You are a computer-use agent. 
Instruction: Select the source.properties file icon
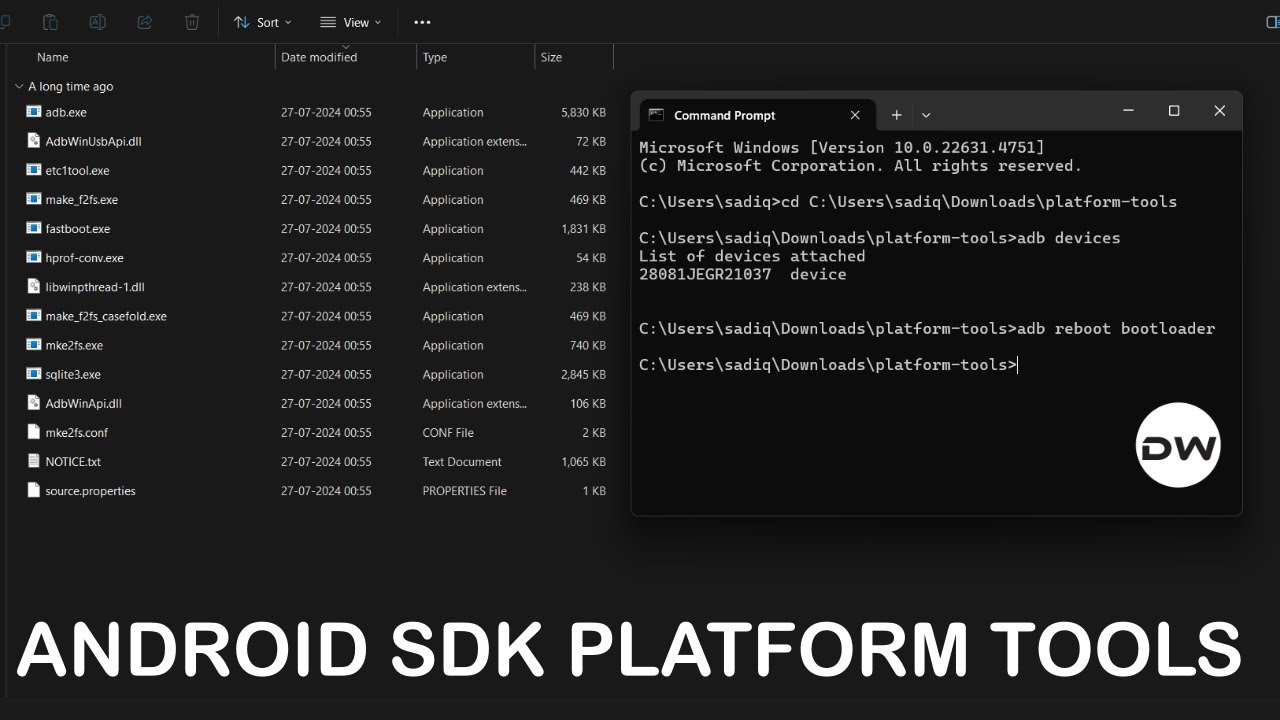pyautogui.click(x=35, y=490)
